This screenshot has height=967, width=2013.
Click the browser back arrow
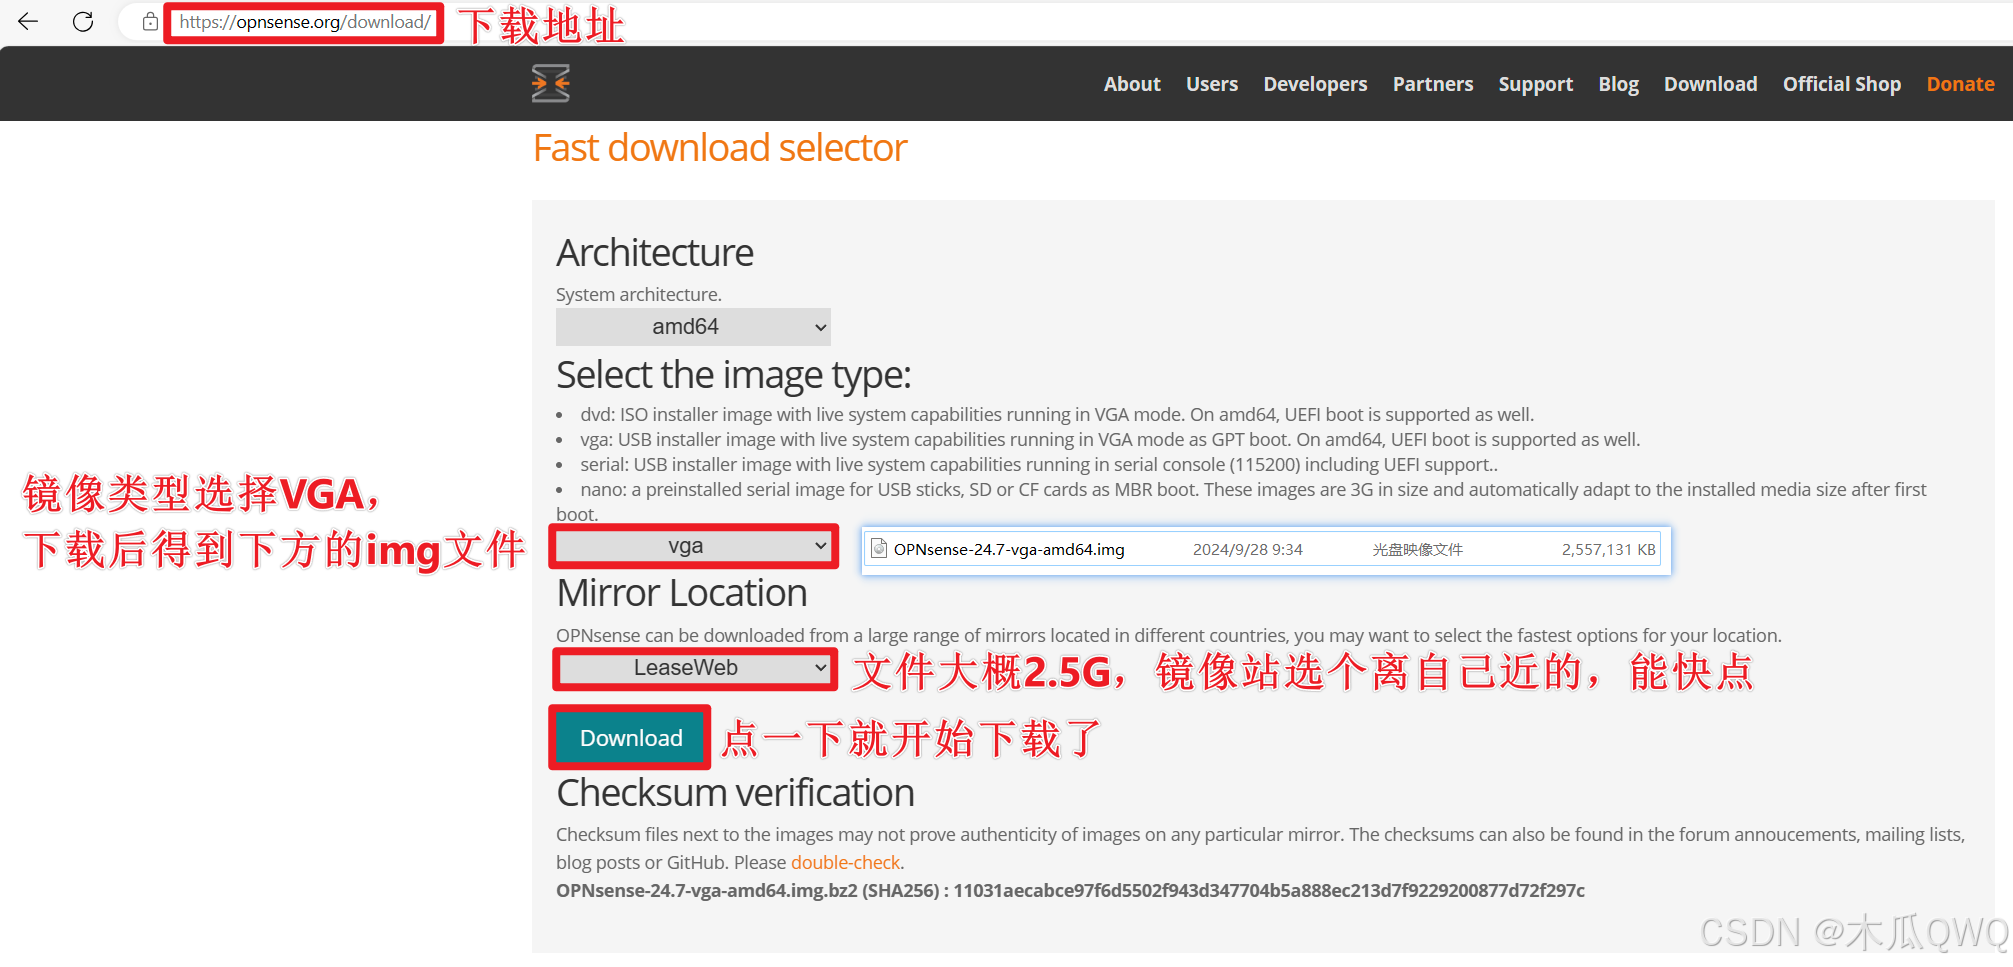28,21
